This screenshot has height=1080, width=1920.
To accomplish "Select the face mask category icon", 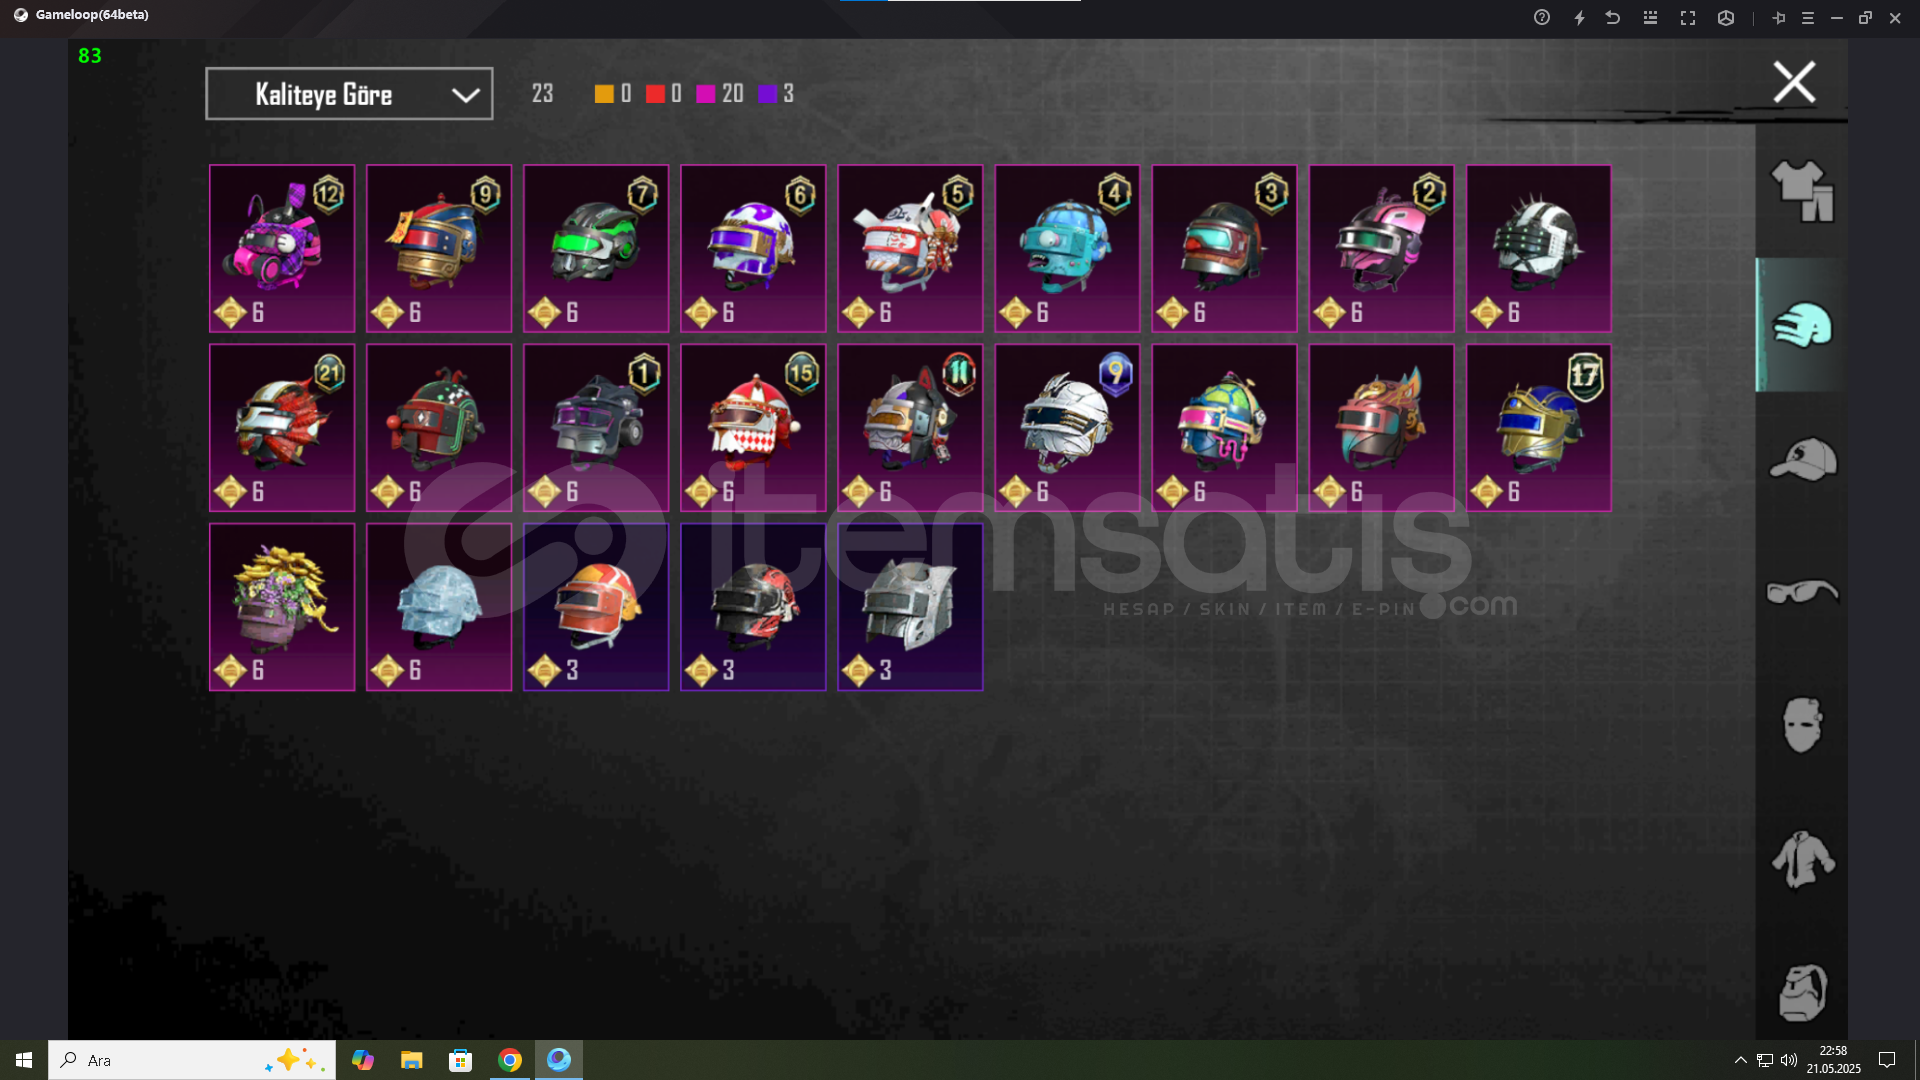I will (x=1802, y=725).
